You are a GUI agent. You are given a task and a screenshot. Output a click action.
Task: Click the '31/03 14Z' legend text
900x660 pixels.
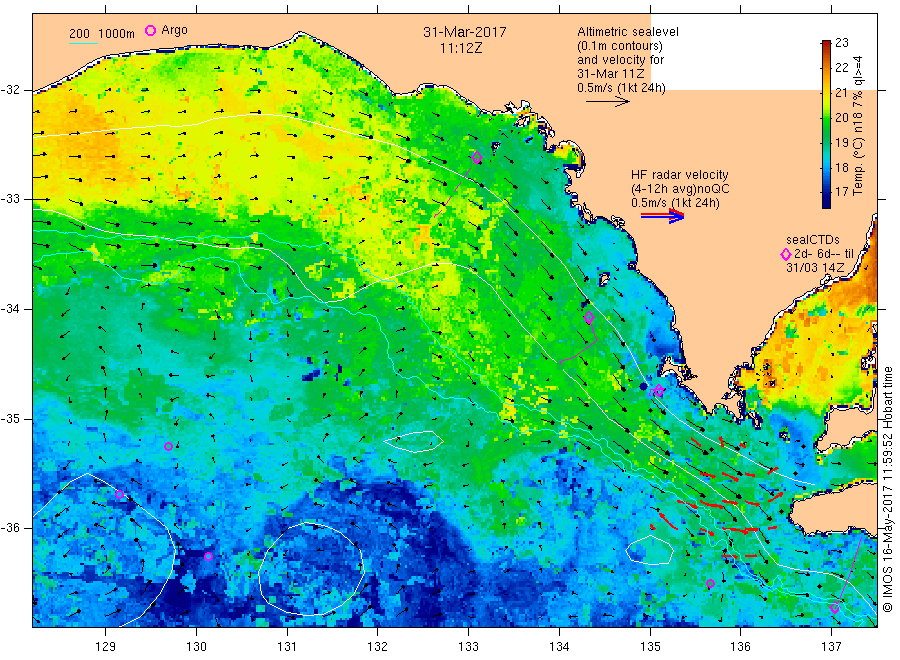(815, 267)
